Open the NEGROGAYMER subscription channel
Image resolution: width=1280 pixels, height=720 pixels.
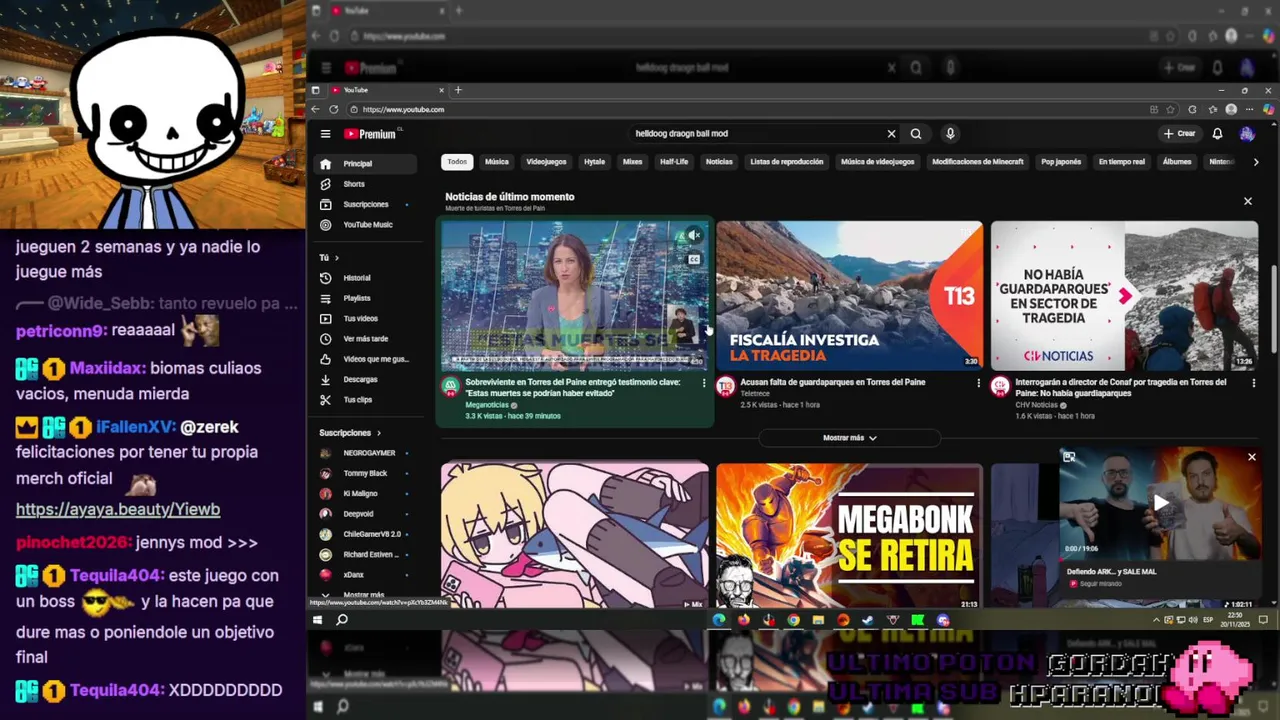364,453
